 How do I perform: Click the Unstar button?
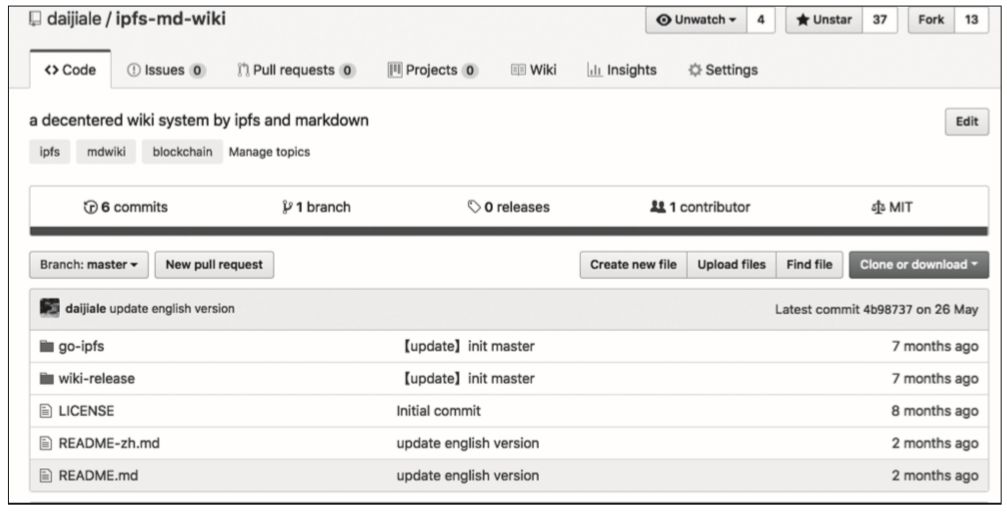[x=825, y=20]
